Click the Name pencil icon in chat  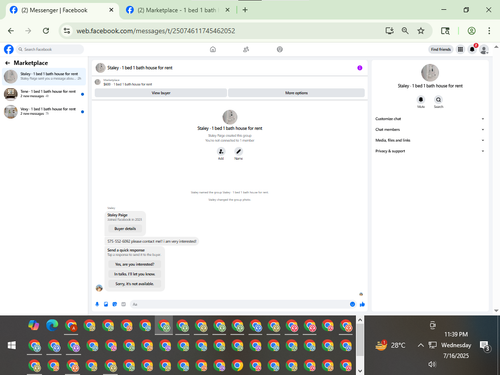coord(238,151)
